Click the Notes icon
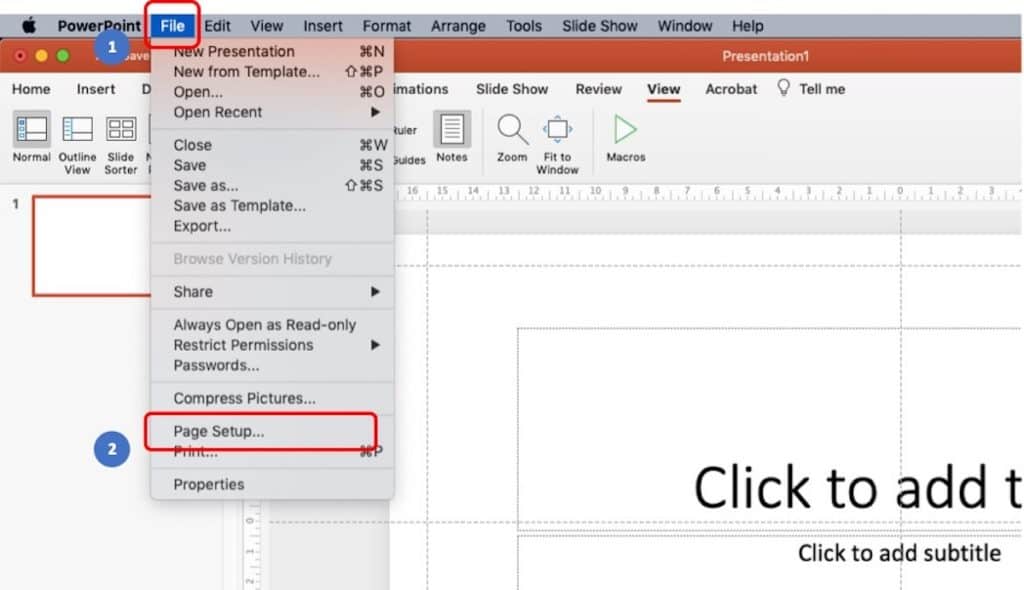The height and width of the screenshot is (590, 1024). 452,140
